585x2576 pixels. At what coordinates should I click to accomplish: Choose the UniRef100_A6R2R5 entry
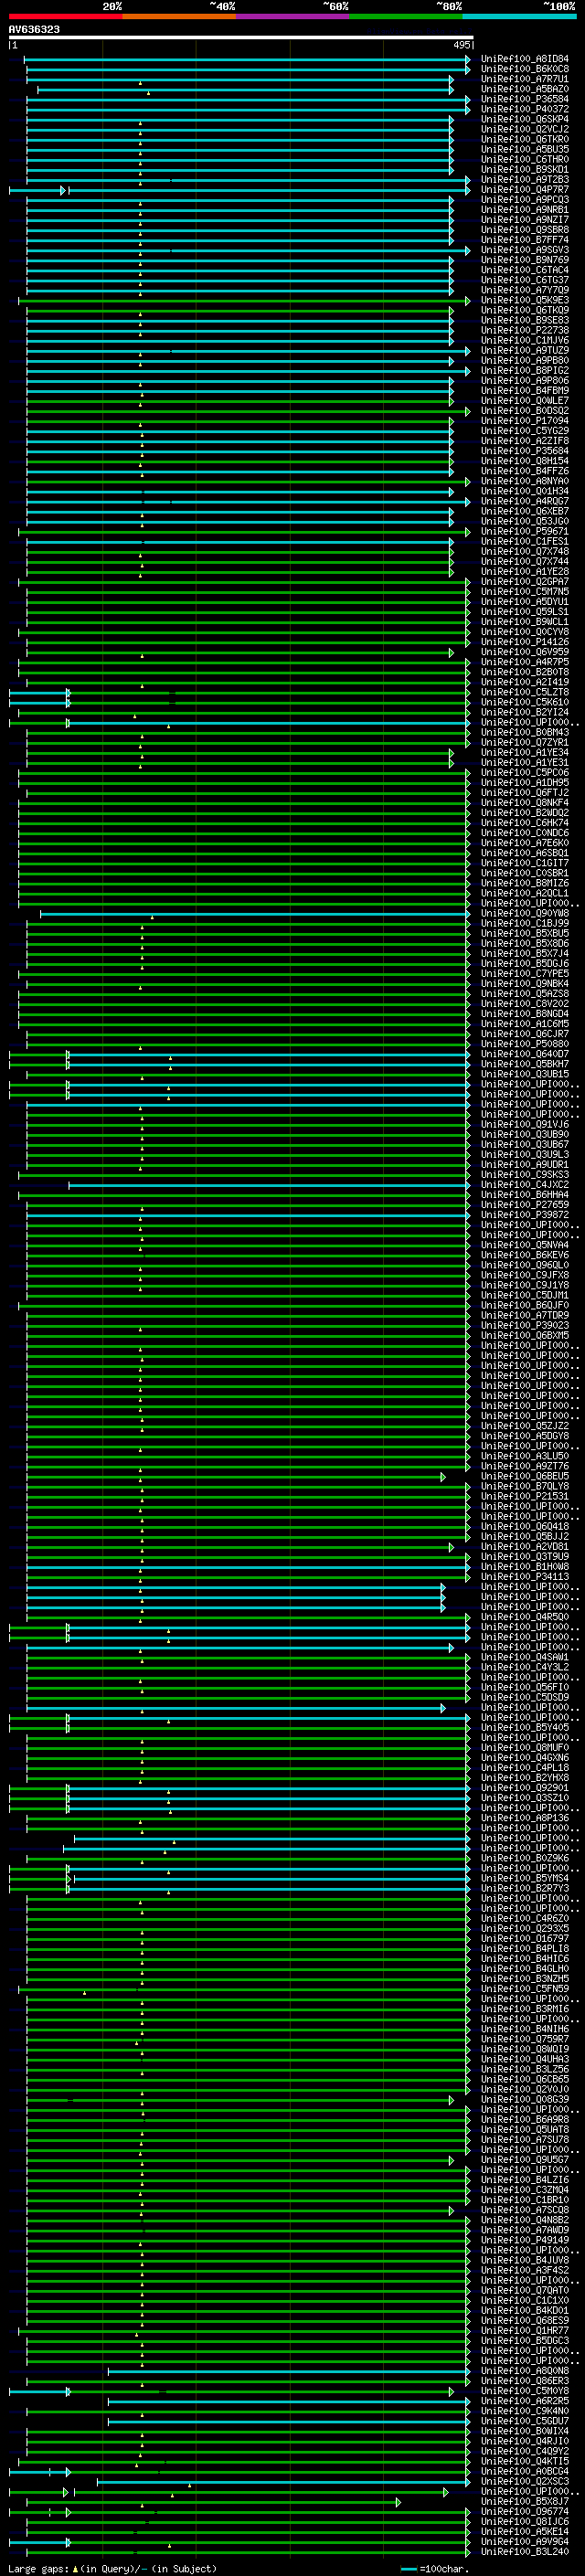[x=524, y=2401]
